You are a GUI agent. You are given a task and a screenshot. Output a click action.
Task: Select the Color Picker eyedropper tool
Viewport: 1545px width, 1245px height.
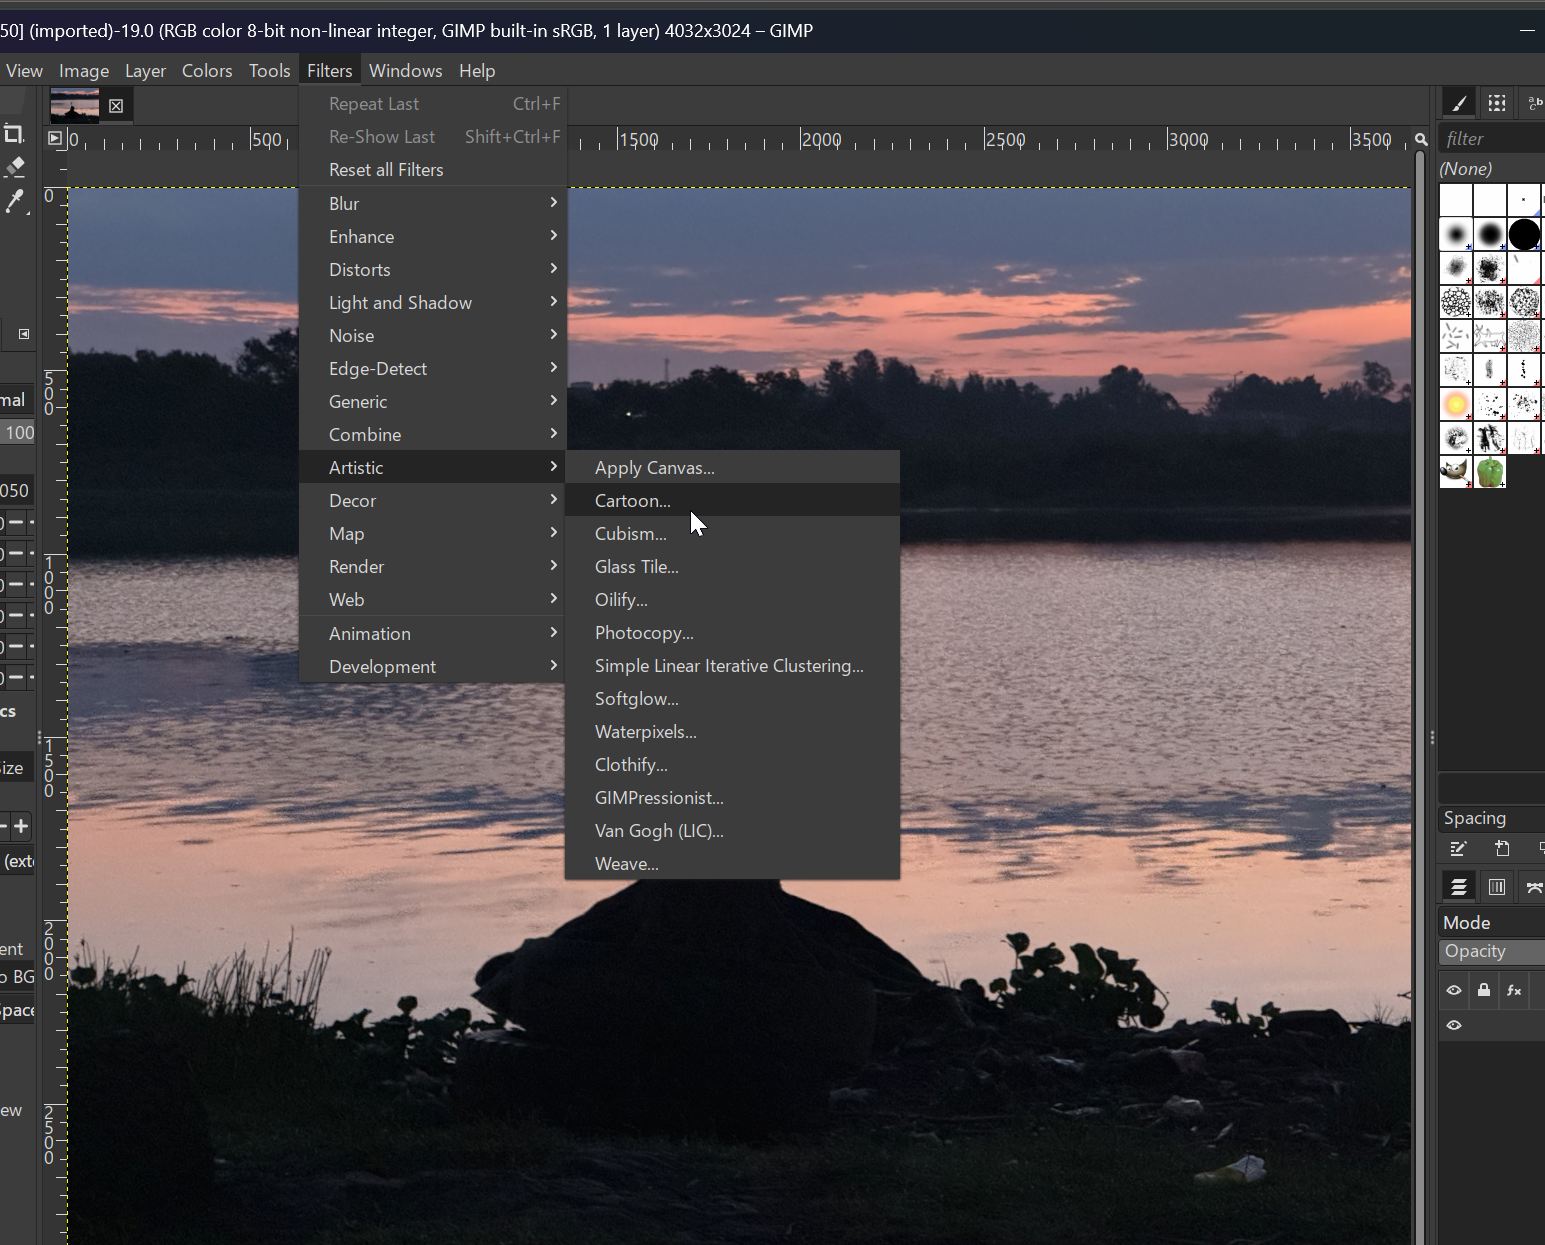coord(15,202)
